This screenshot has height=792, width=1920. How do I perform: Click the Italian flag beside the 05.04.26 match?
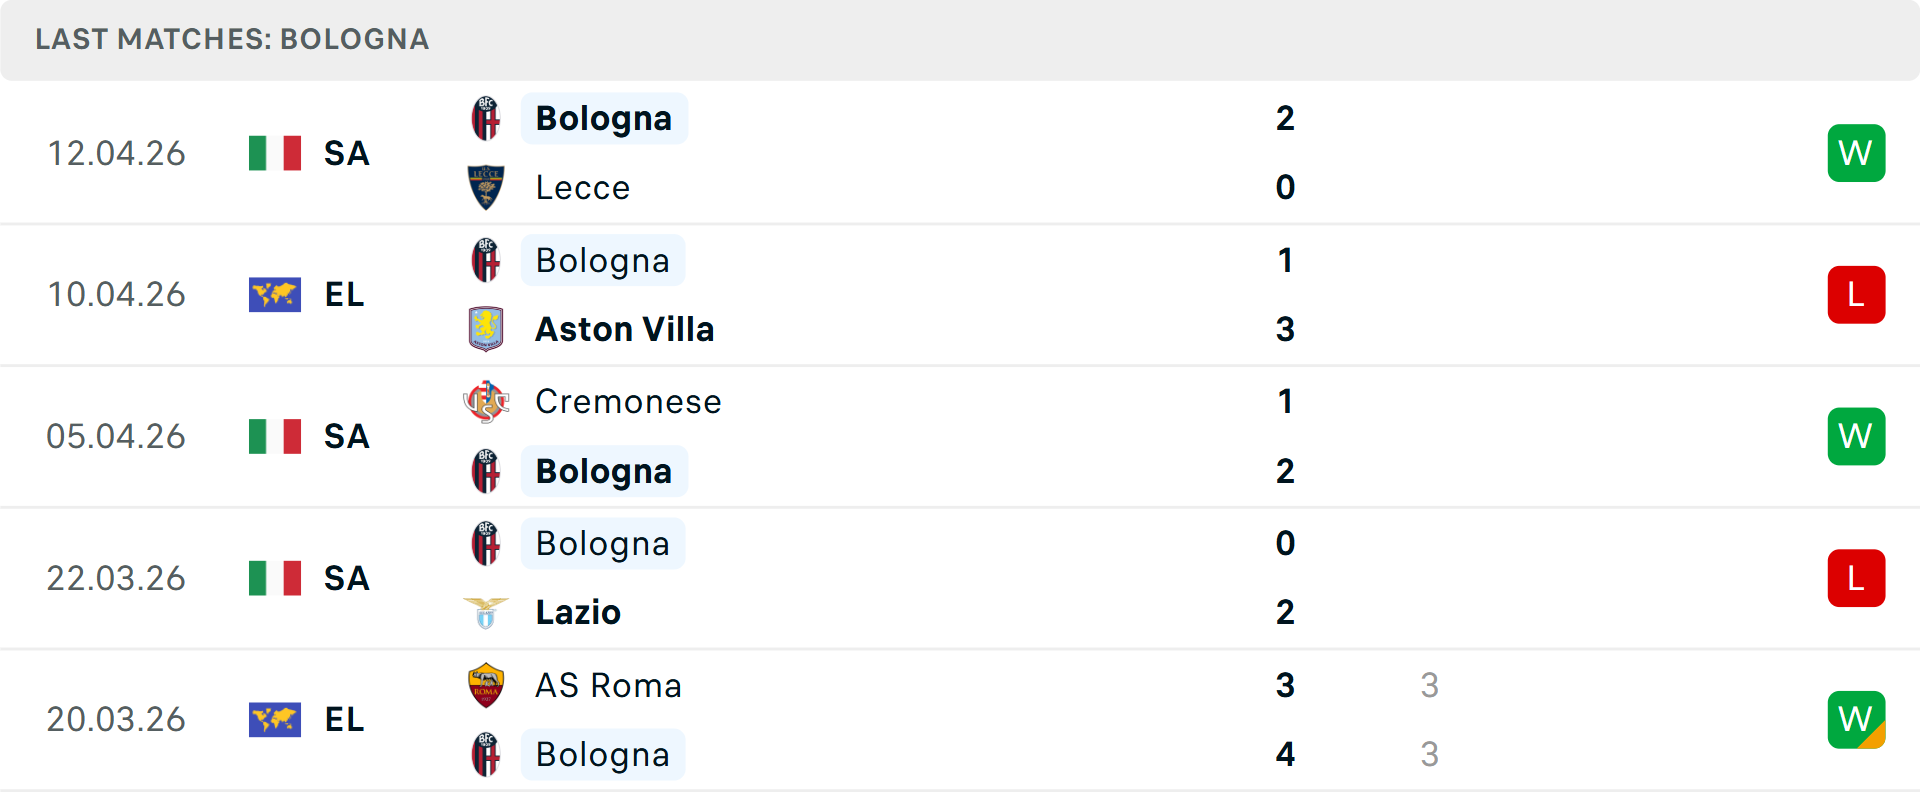coord(275,436)
